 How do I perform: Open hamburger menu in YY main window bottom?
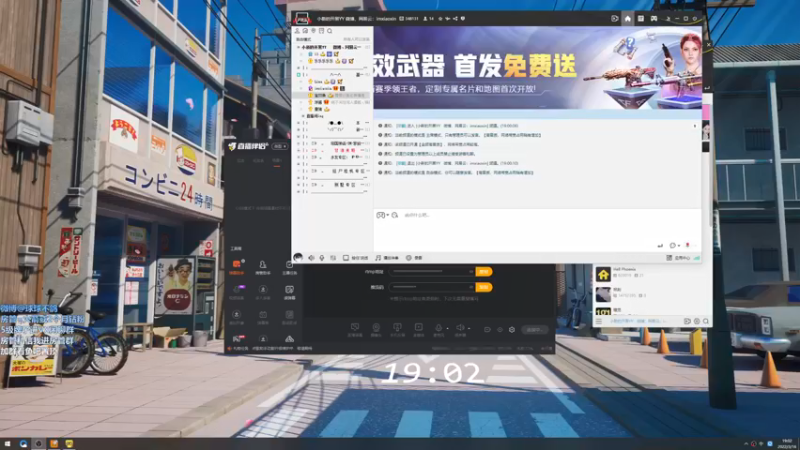click(599, 321)
